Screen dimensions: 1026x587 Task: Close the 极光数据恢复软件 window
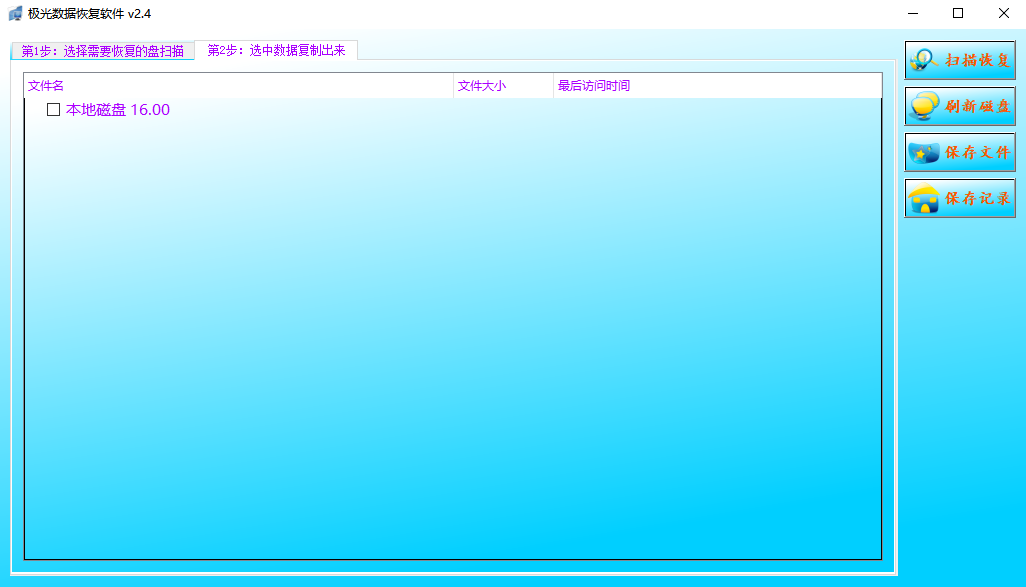pyautogui.click(x=1003, y=14)
